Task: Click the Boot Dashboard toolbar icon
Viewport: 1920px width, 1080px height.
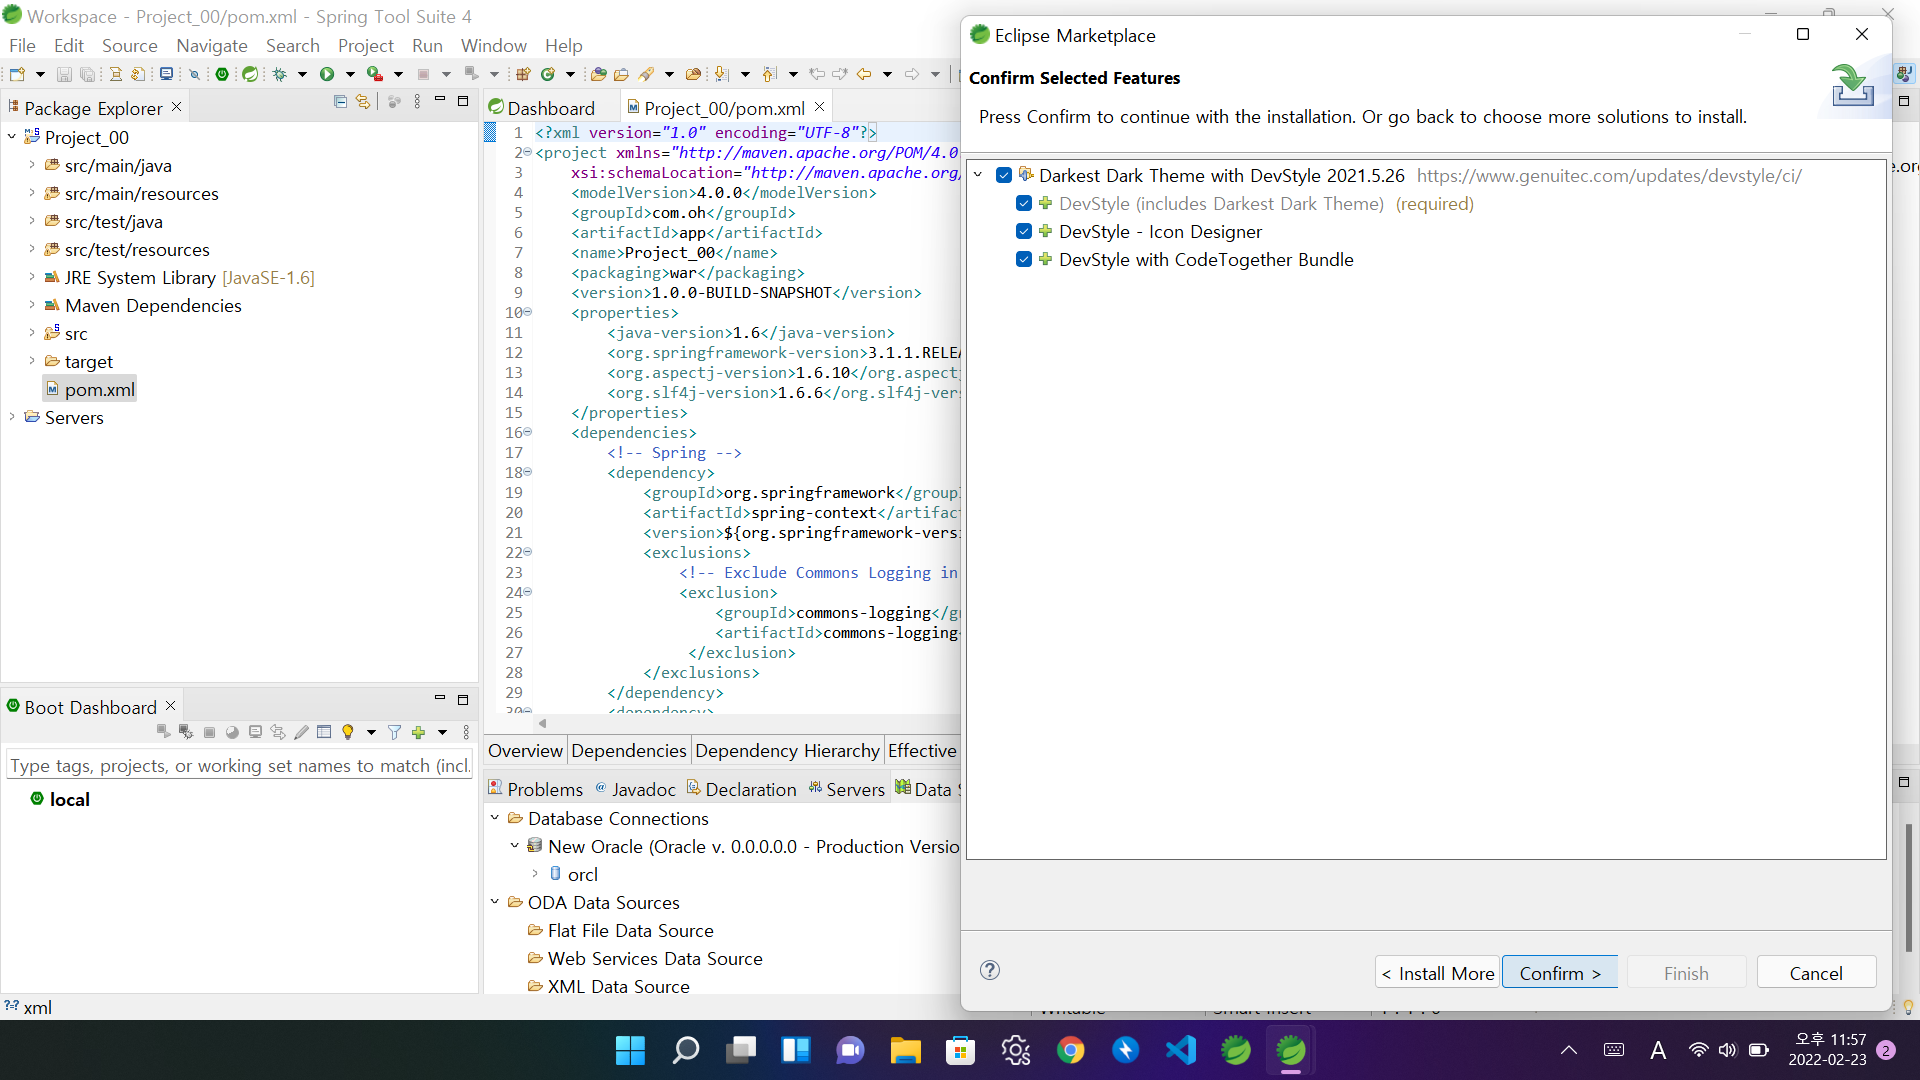Action: pyautogui.click(x=222, y=74)
